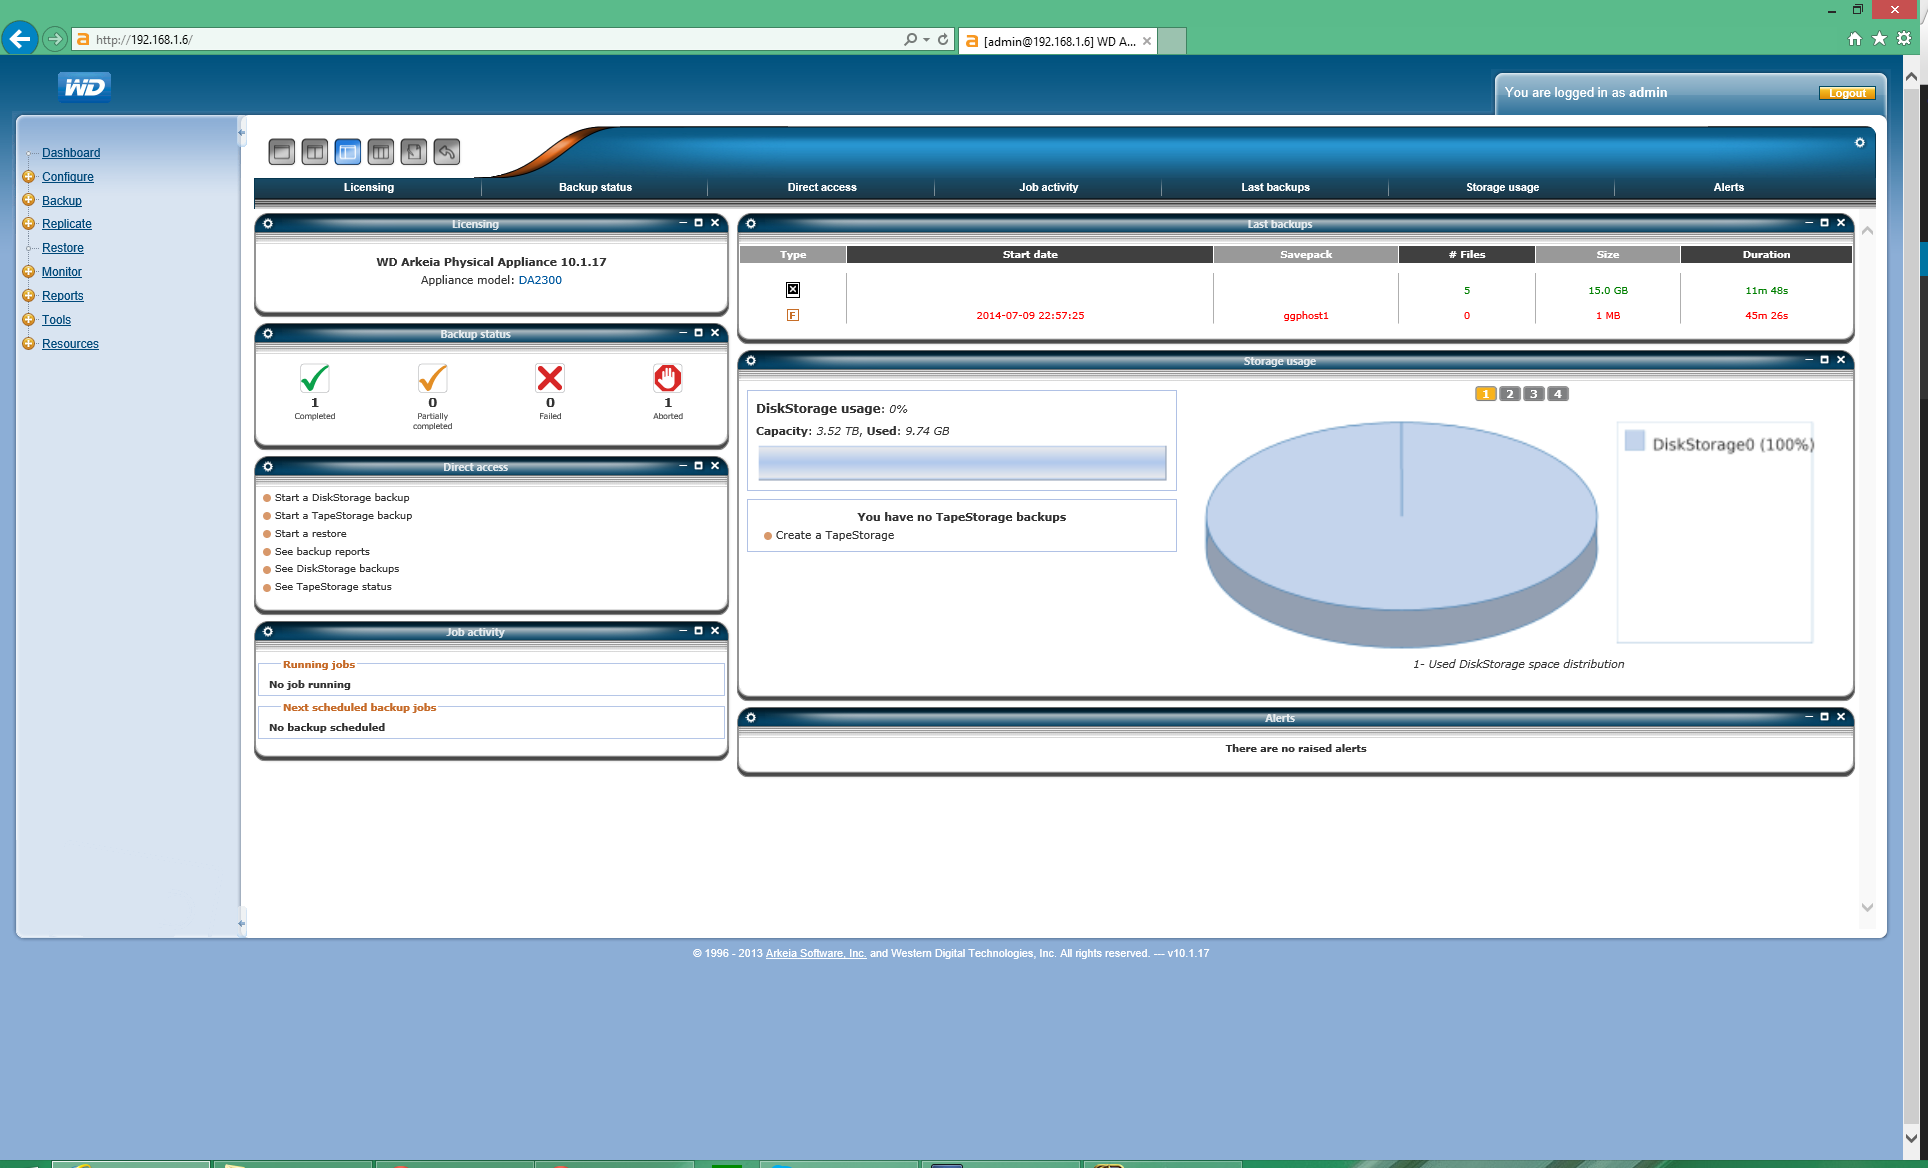Select the two equal columns layout icon

coord(315,152)
